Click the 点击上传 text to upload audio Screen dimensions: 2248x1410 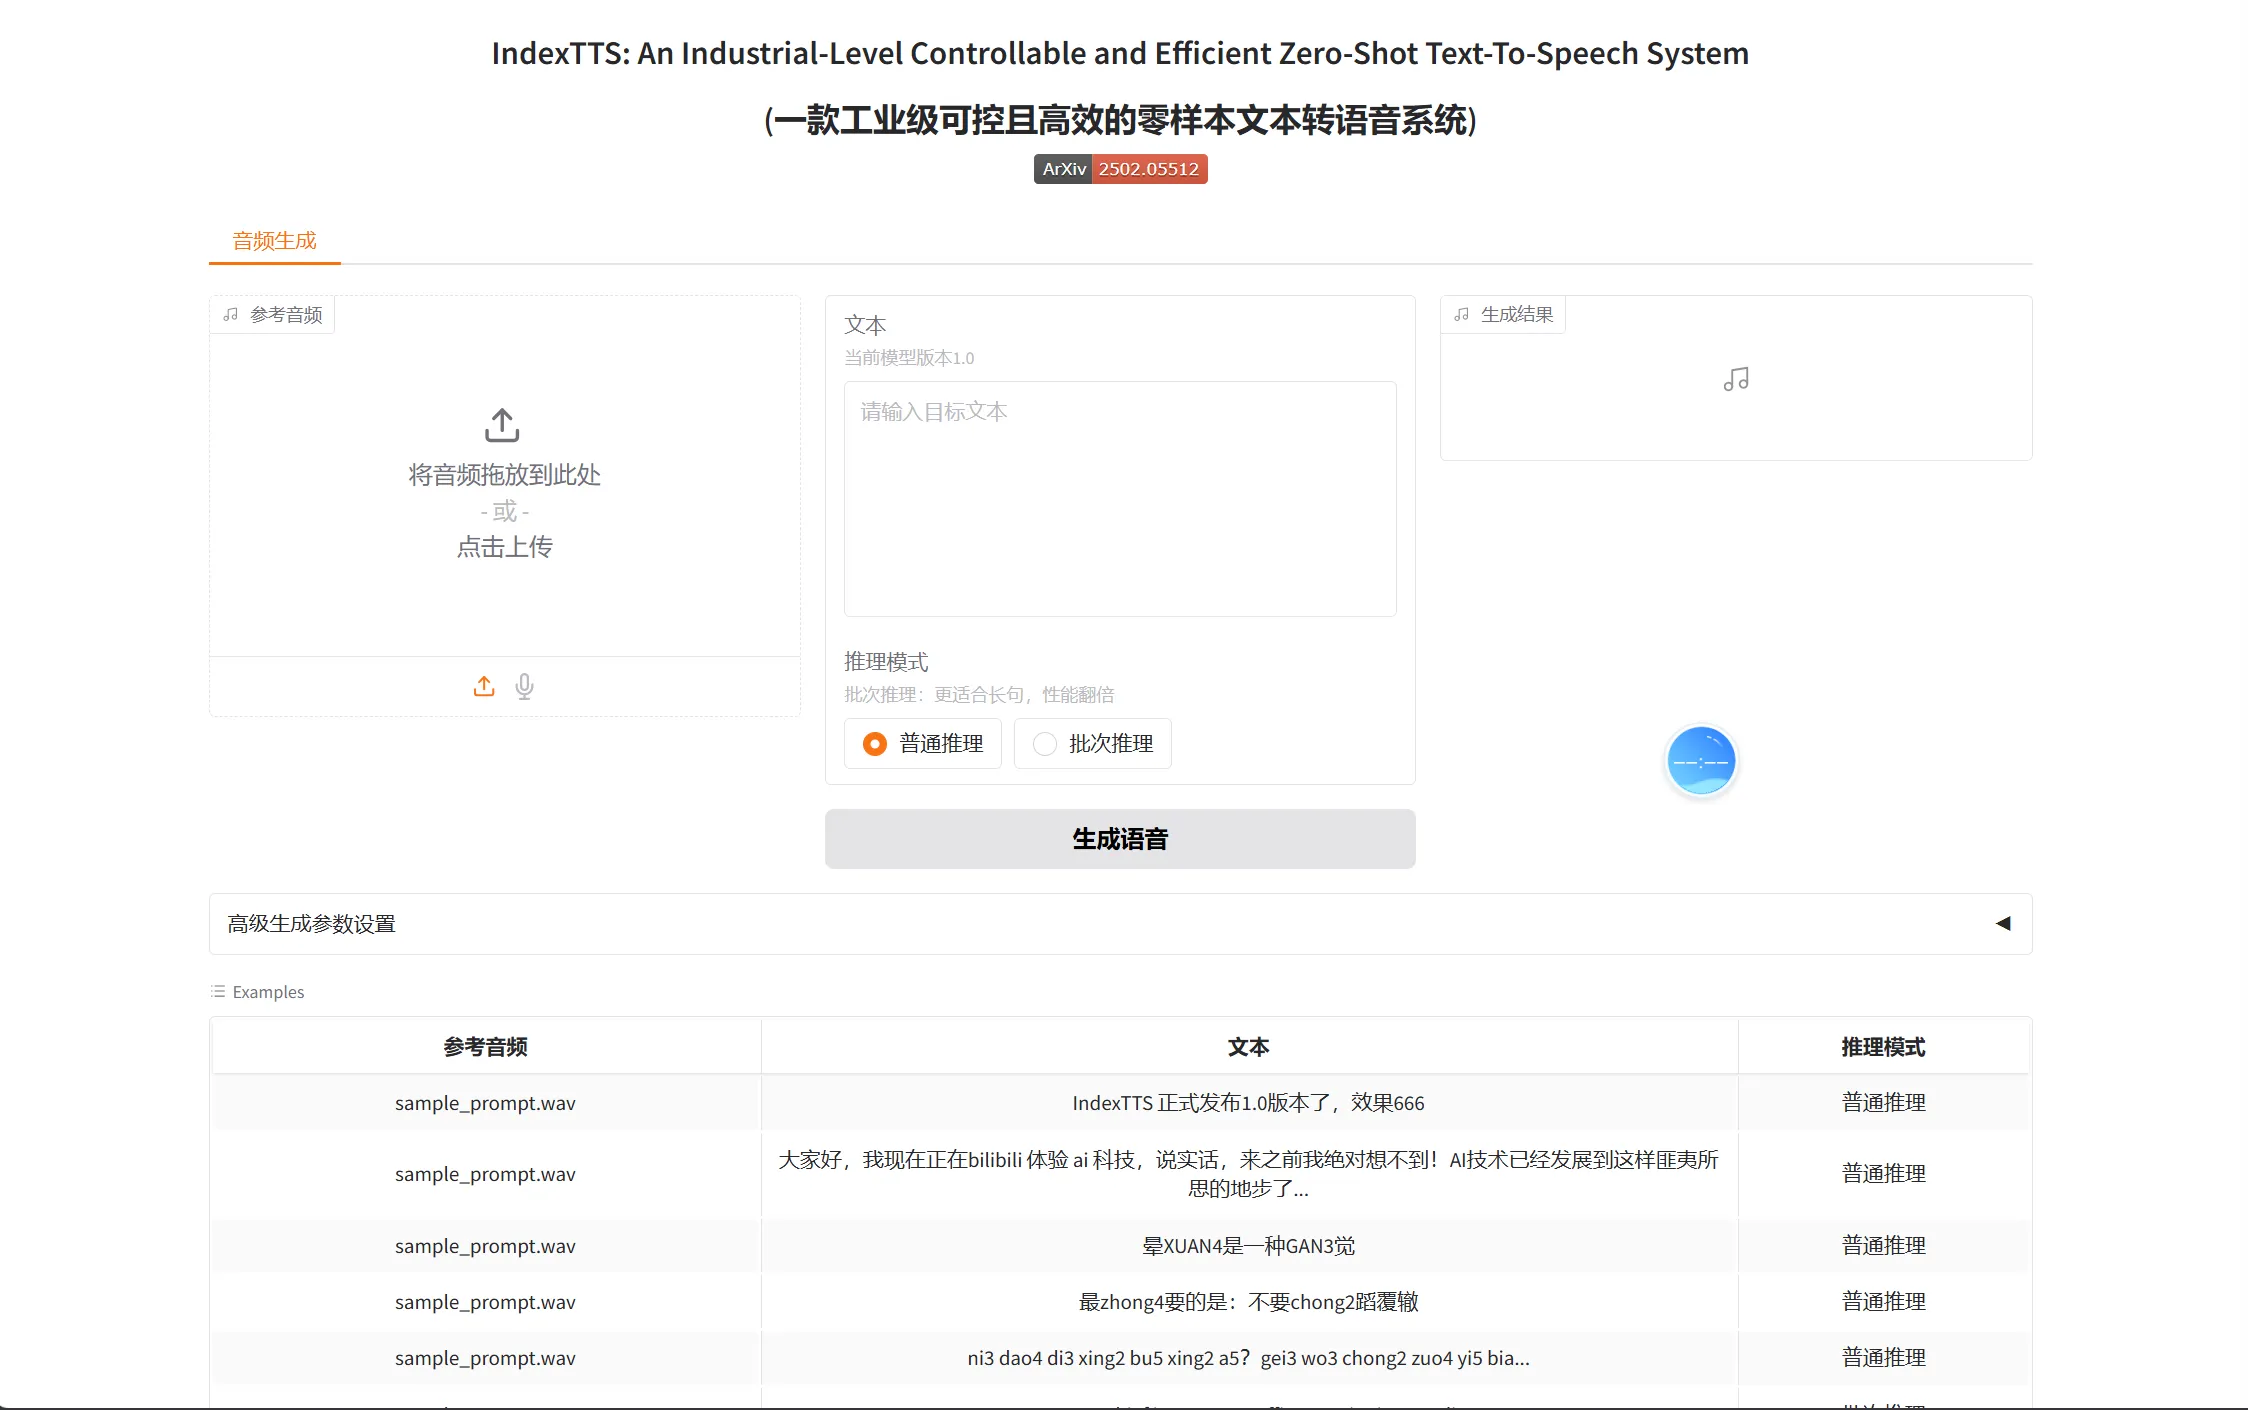tap(504, 547)
